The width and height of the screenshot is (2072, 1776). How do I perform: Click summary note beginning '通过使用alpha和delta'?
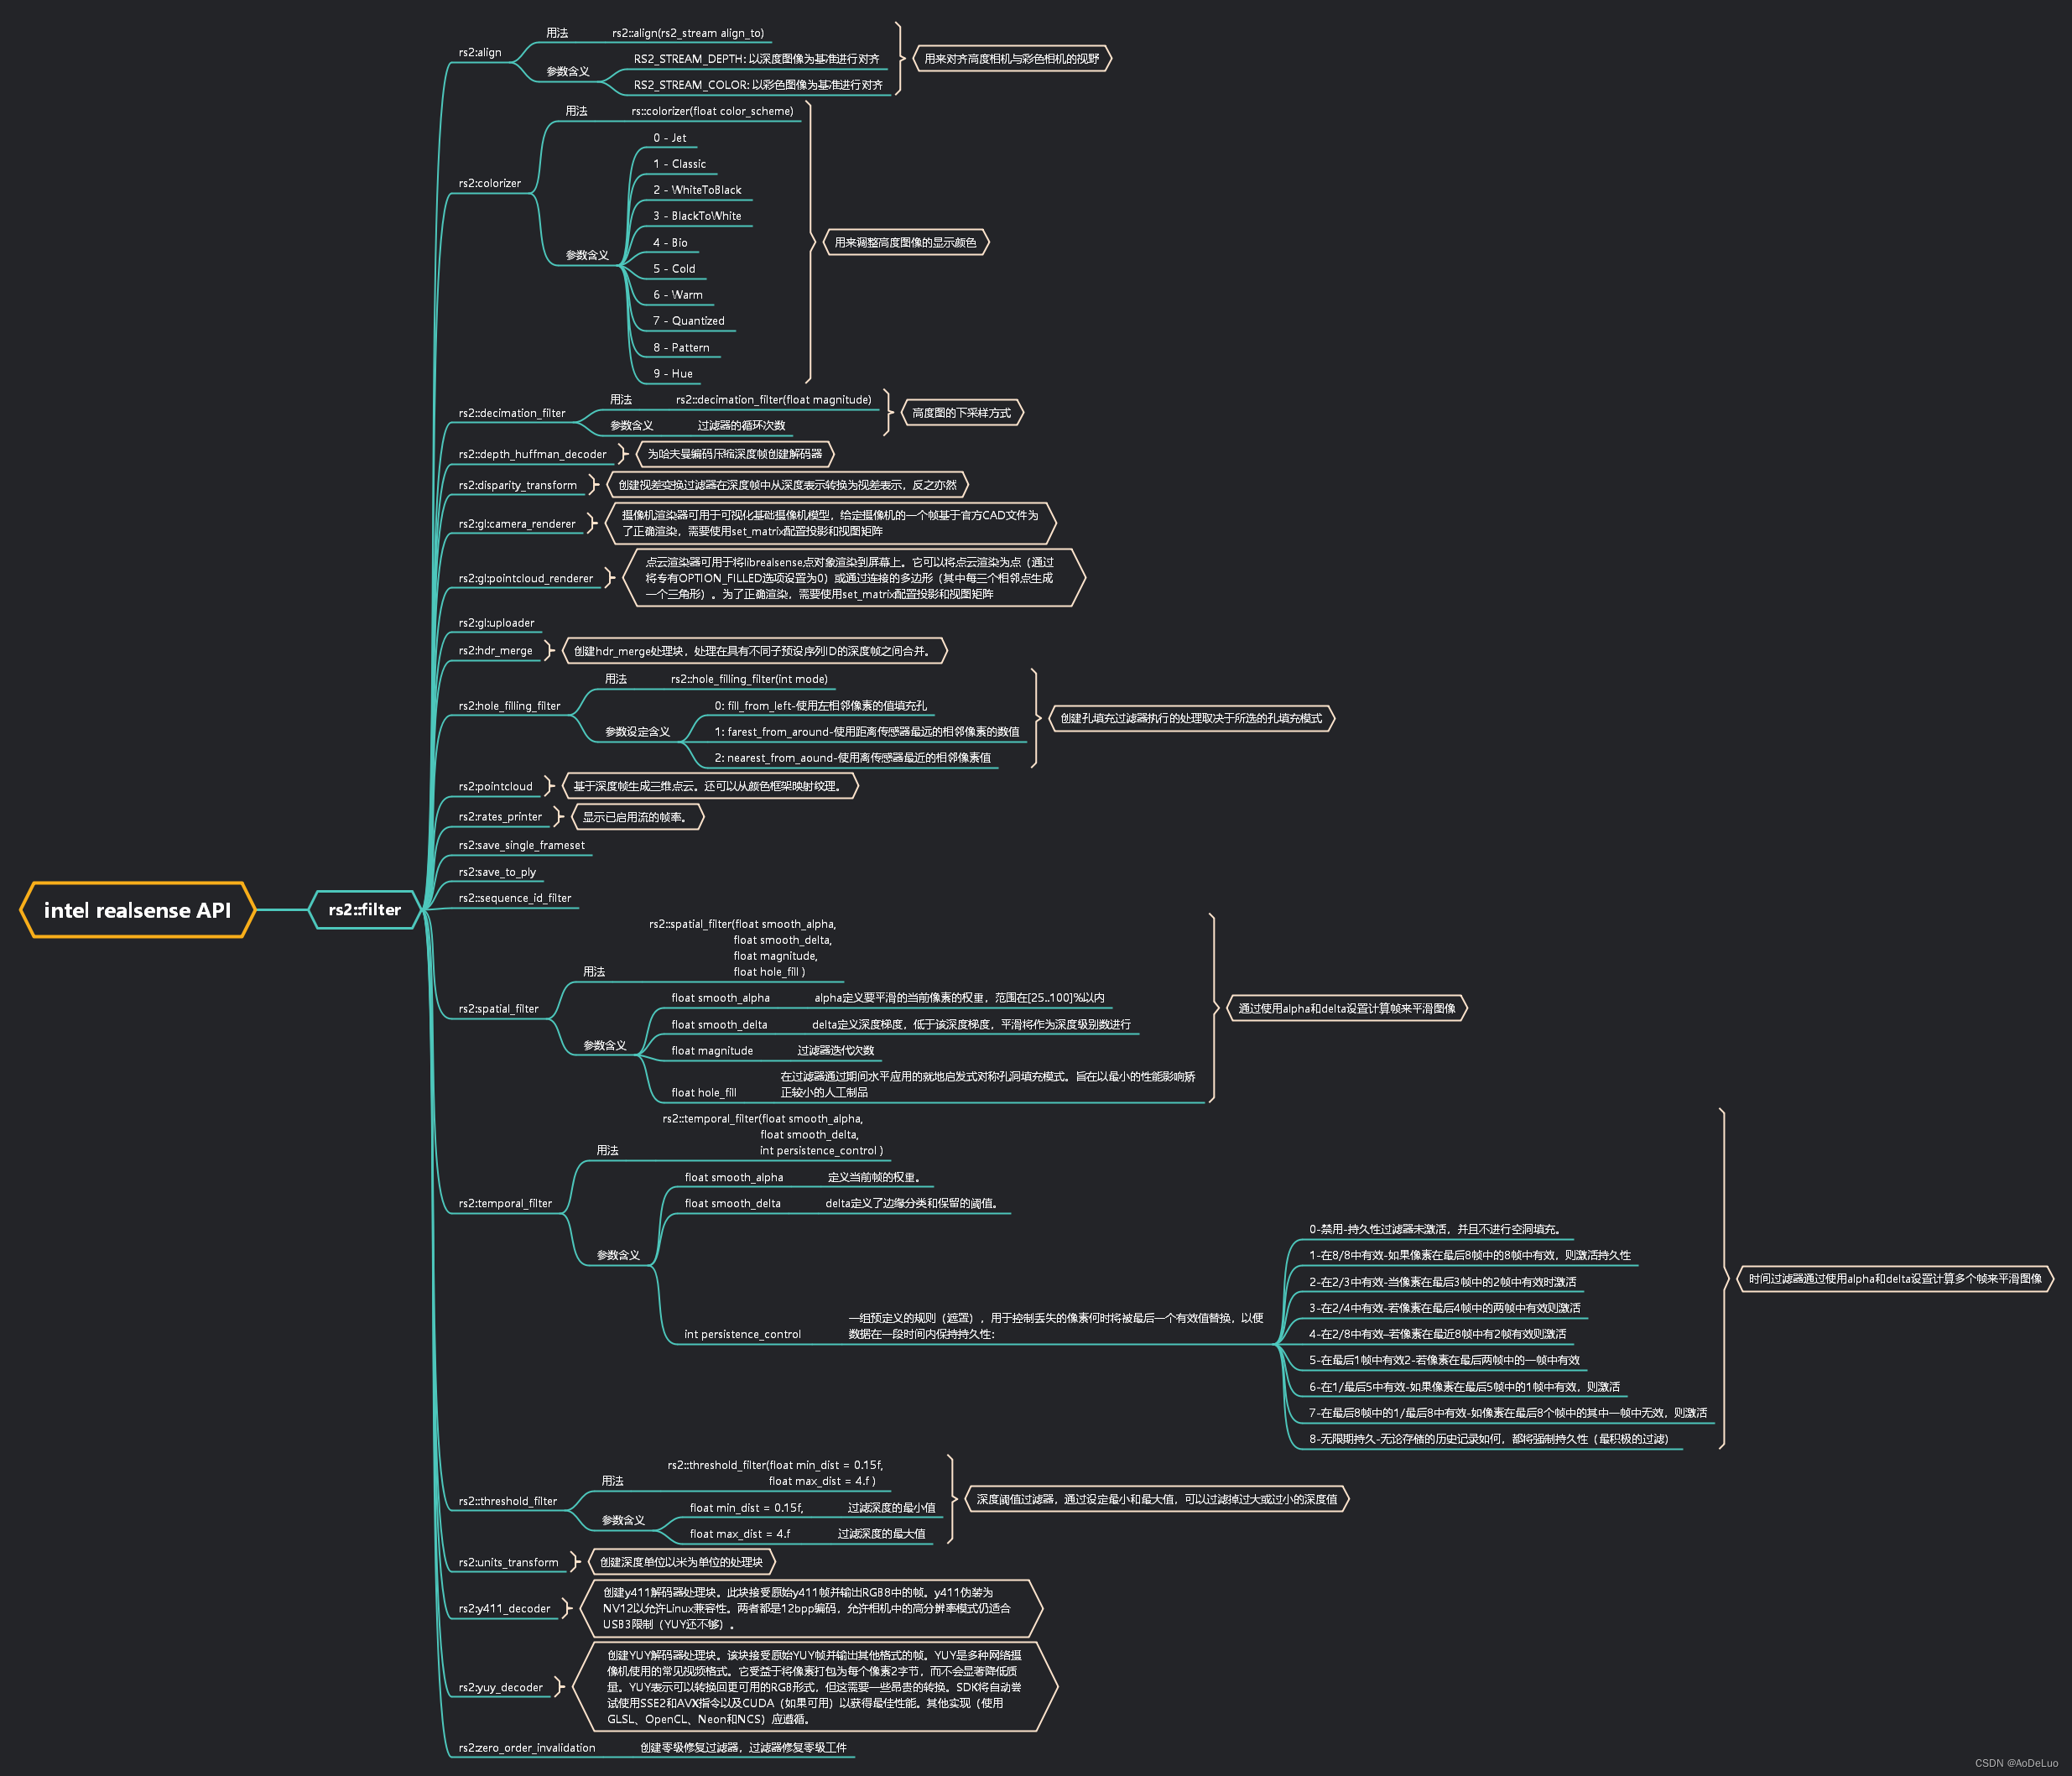(1347, 1008)
